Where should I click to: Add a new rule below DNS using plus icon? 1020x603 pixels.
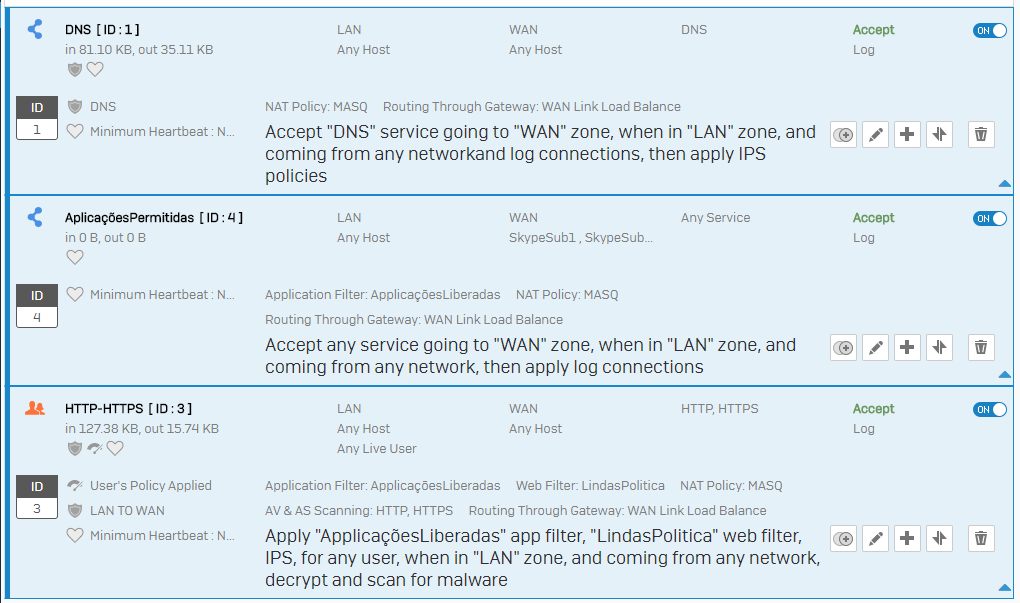pos(907,133)
